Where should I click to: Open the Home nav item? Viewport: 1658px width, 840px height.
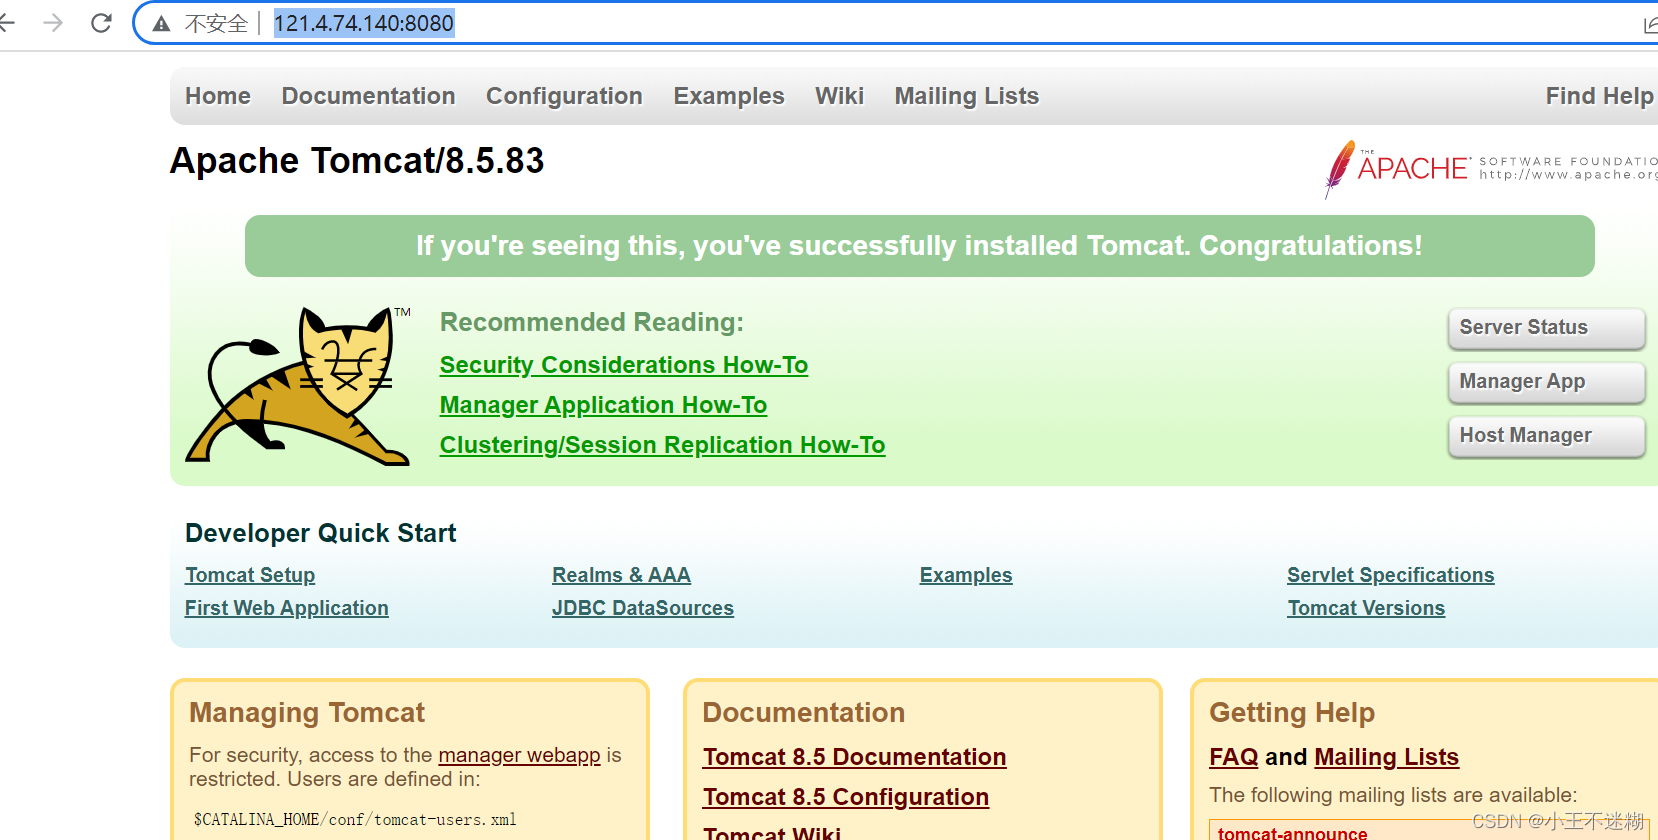218,96
